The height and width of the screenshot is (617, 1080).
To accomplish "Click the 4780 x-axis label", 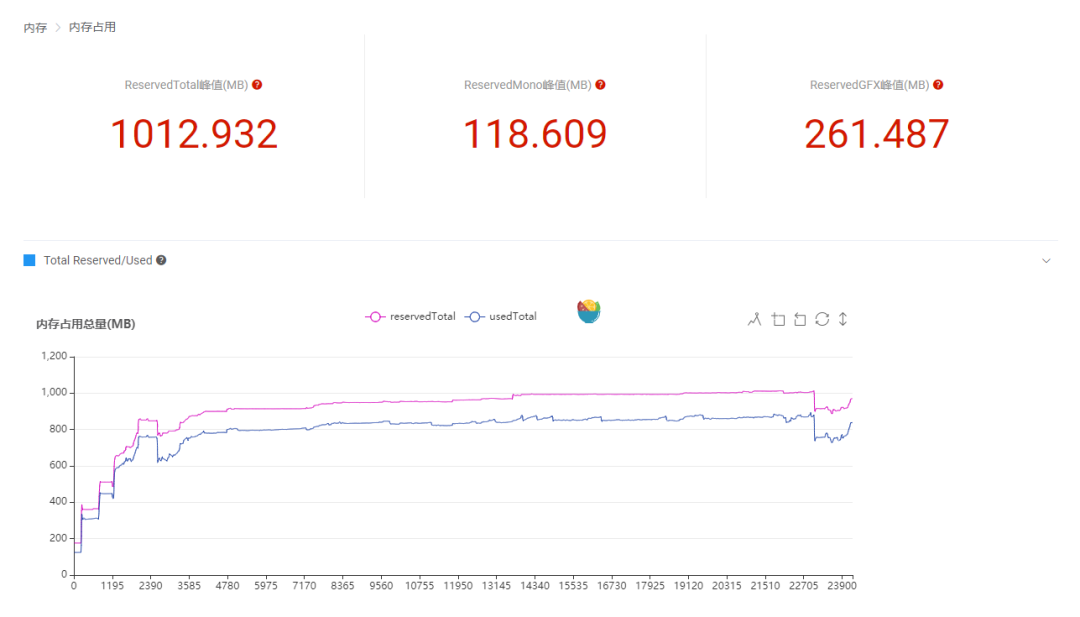I will pos(227,586).
